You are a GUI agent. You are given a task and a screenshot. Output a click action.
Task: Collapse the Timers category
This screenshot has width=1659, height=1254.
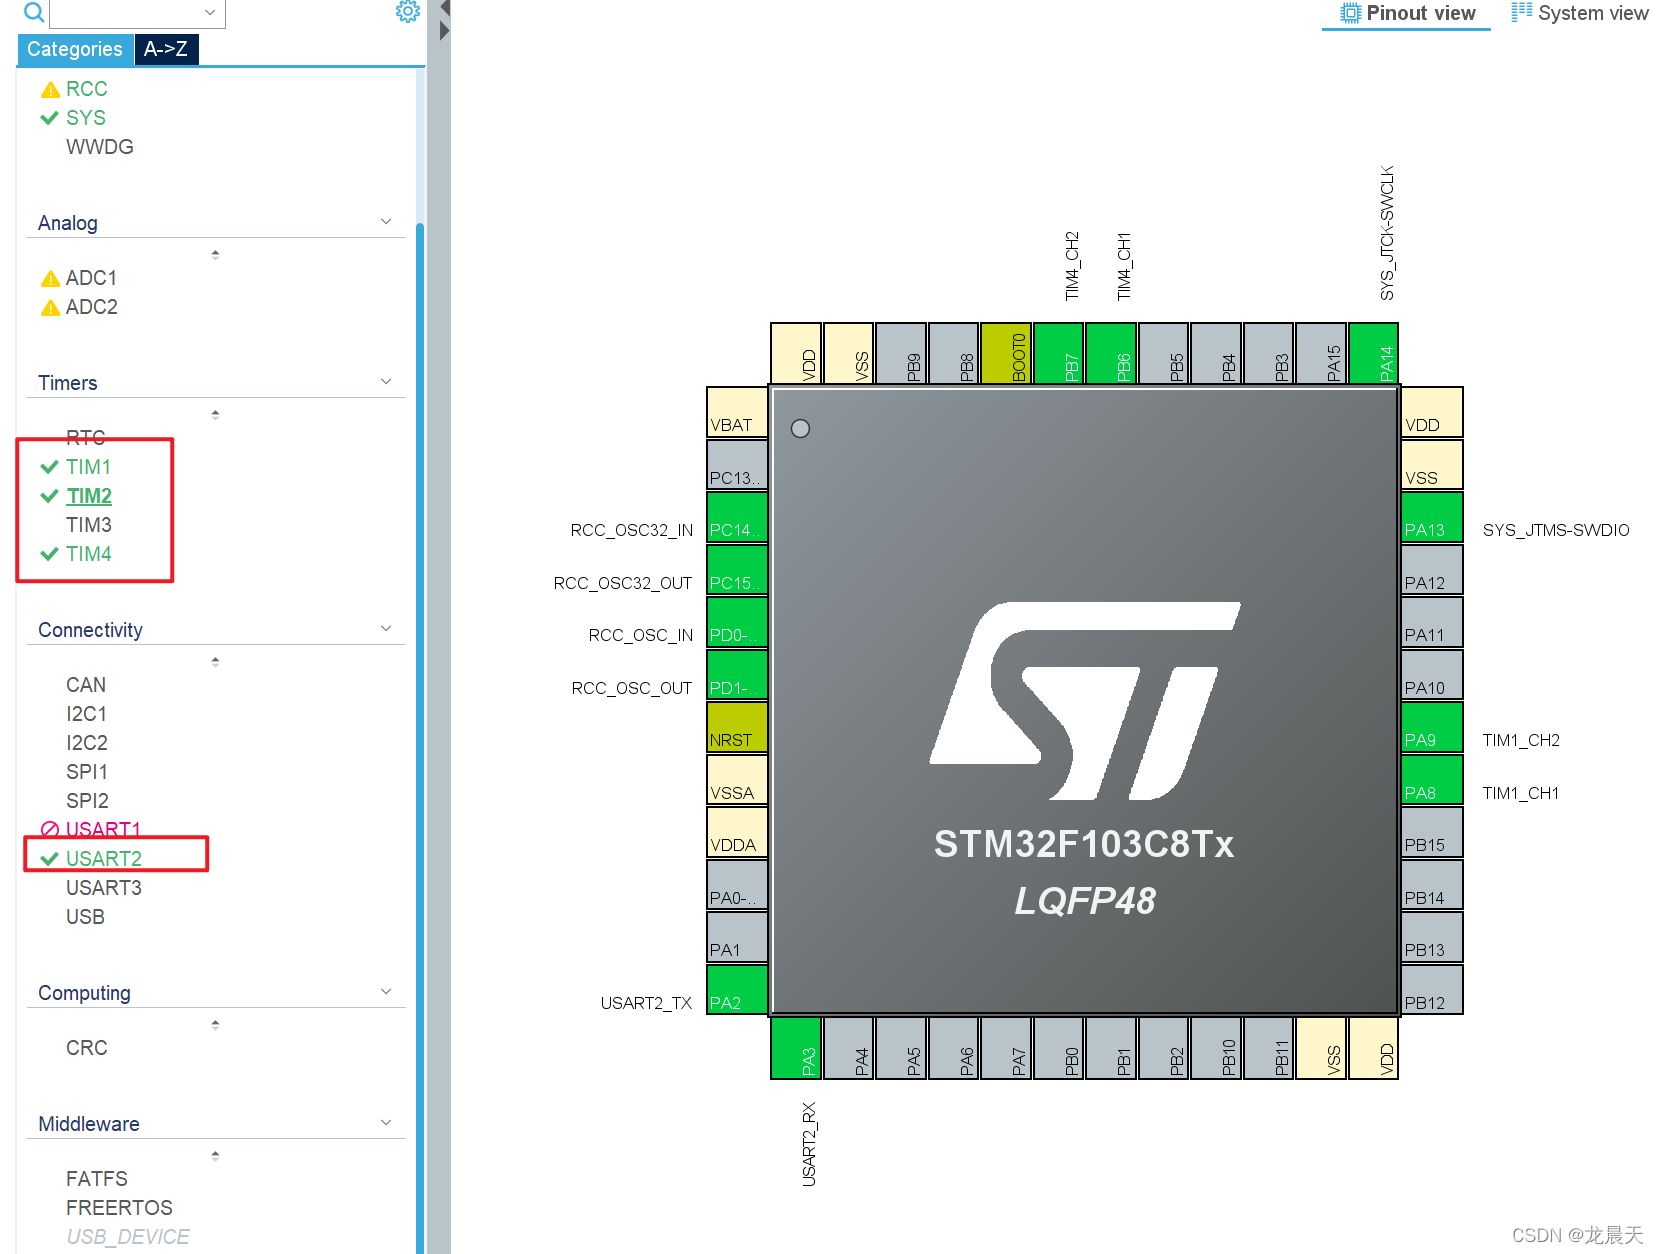point(386,381)
